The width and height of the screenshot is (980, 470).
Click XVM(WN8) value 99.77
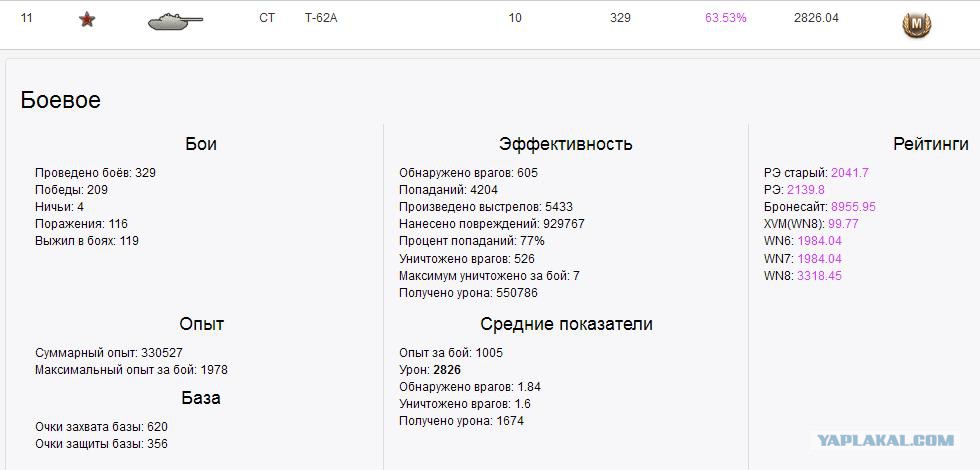coord(843,224)
